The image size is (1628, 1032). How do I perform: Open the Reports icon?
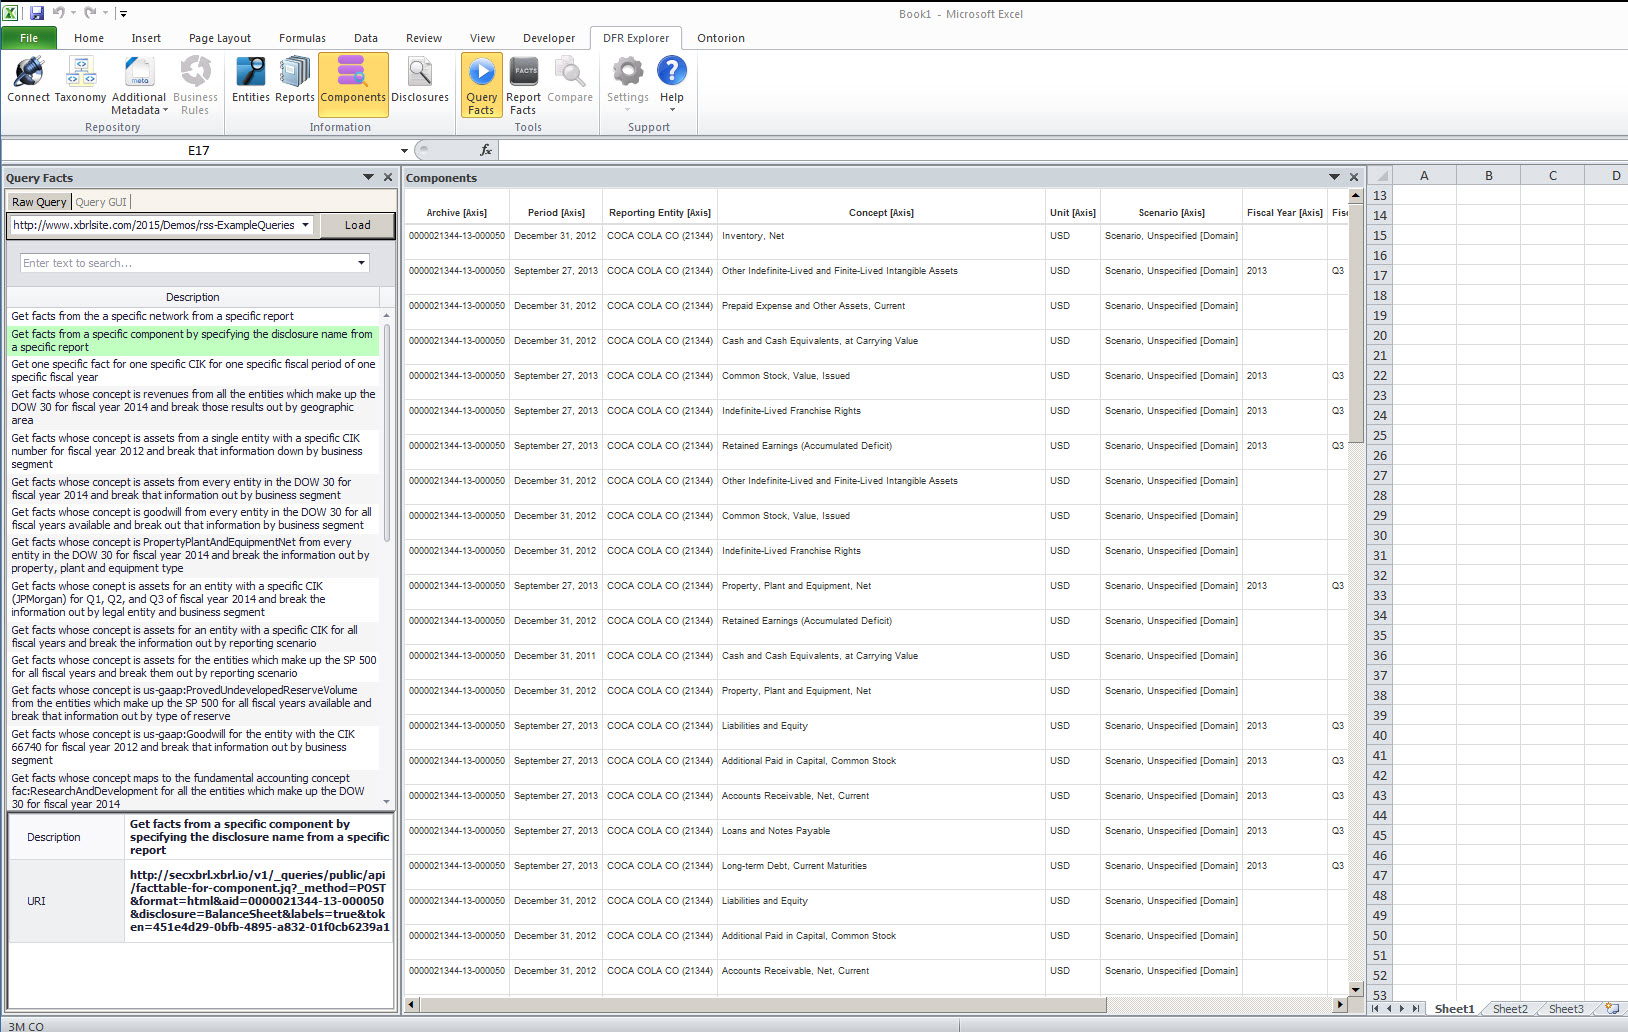294,80
